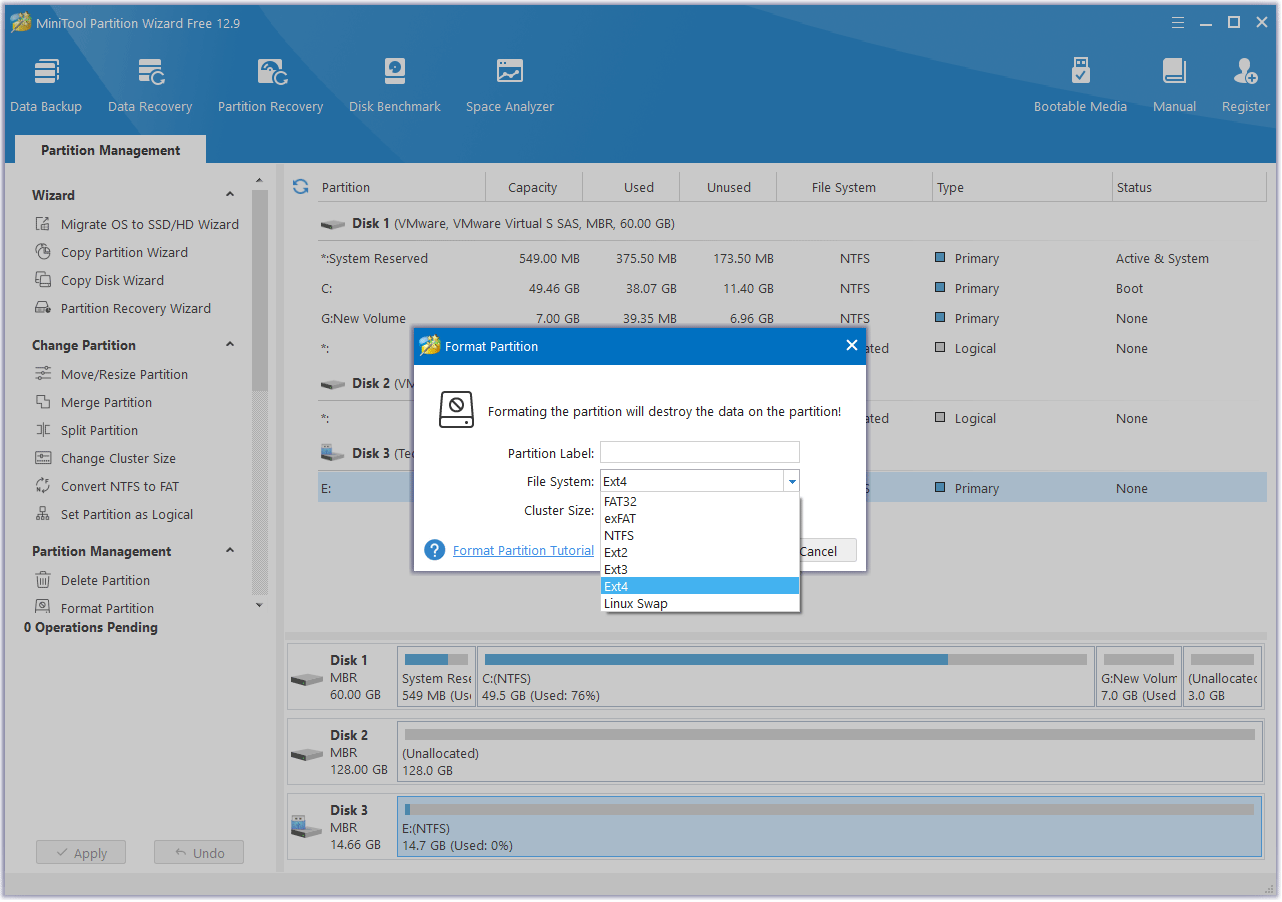Select C:(NTFS) block in disk map
1282x902 pixels.
786,677
